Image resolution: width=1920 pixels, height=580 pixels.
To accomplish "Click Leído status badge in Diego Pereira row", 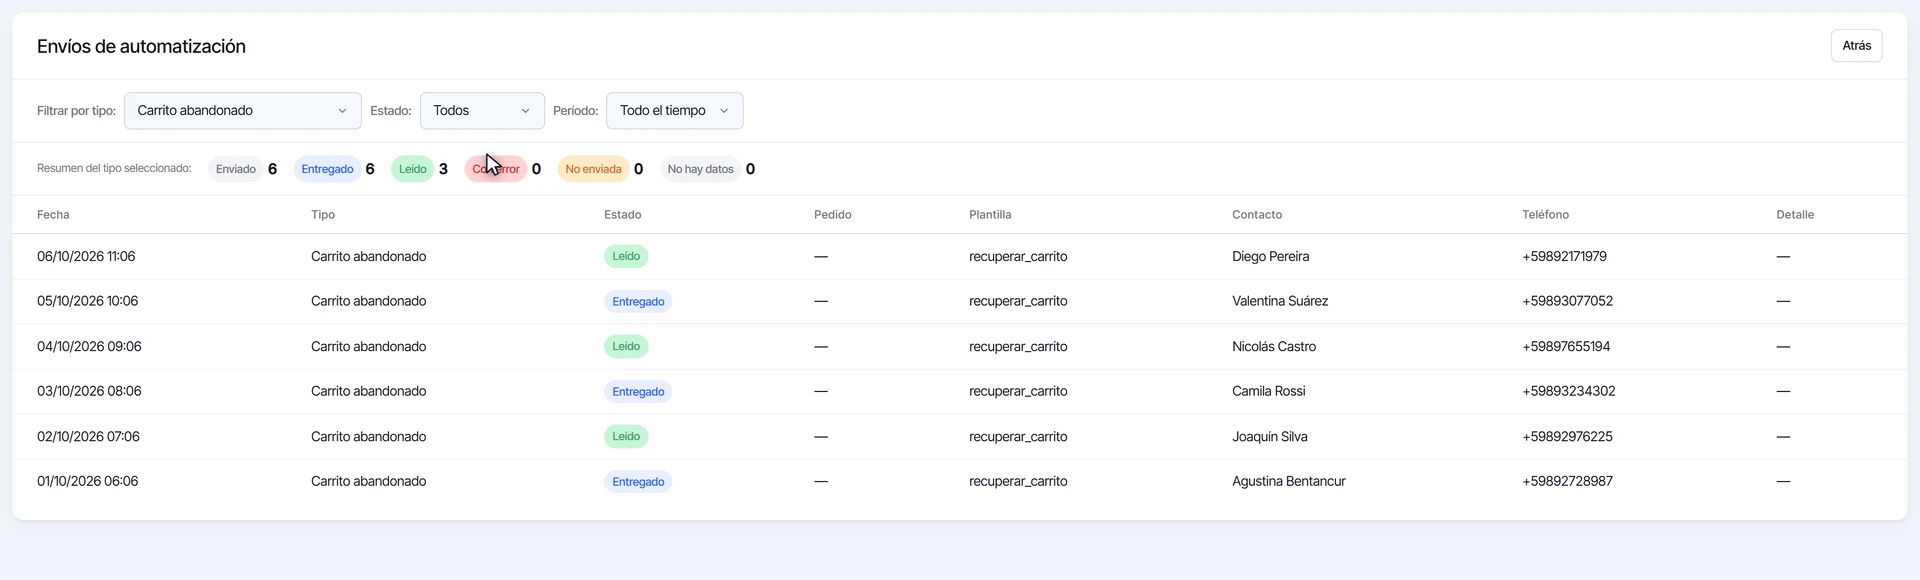I will click(626, 257).
